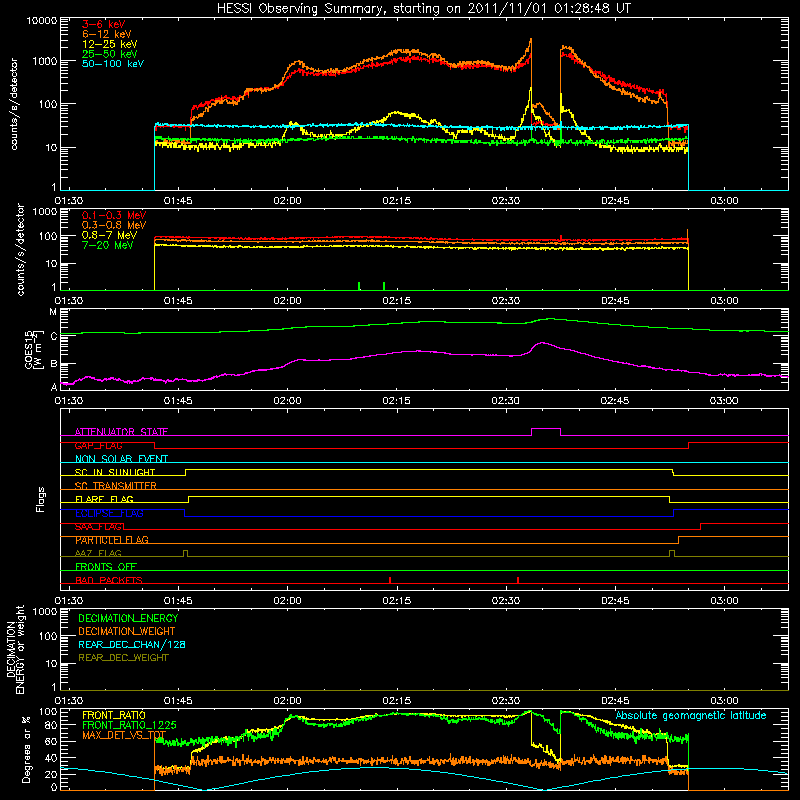Click the vertical "Flags" axis title

(40, 500)
